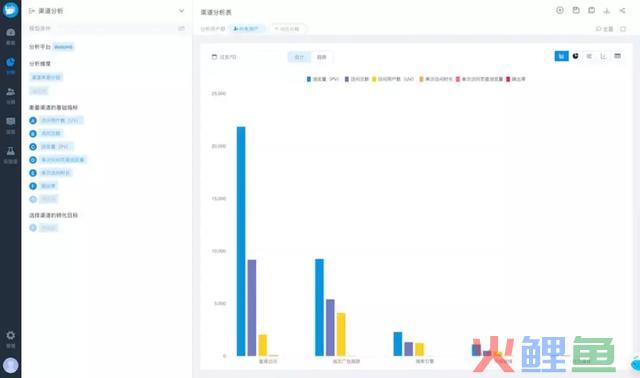Switch chart to pie chart view

[575, 56]
